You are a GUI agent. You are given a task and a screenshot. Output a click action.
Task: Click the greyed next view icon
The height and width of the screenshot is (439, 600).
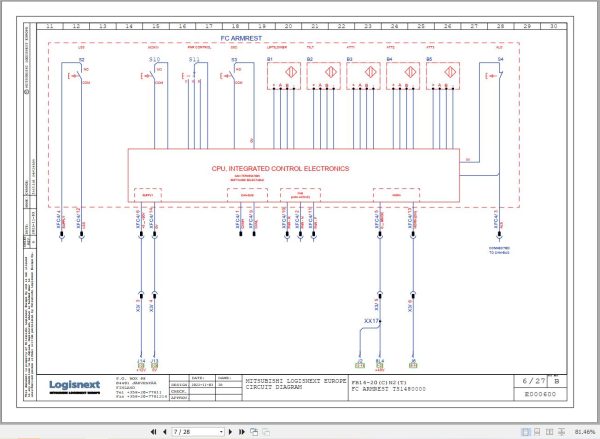pos(266,432)
